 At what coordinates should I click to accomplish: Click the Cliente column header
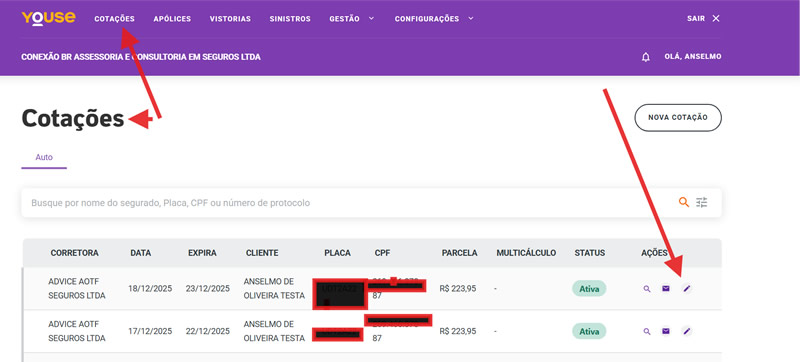coord(262,253)
